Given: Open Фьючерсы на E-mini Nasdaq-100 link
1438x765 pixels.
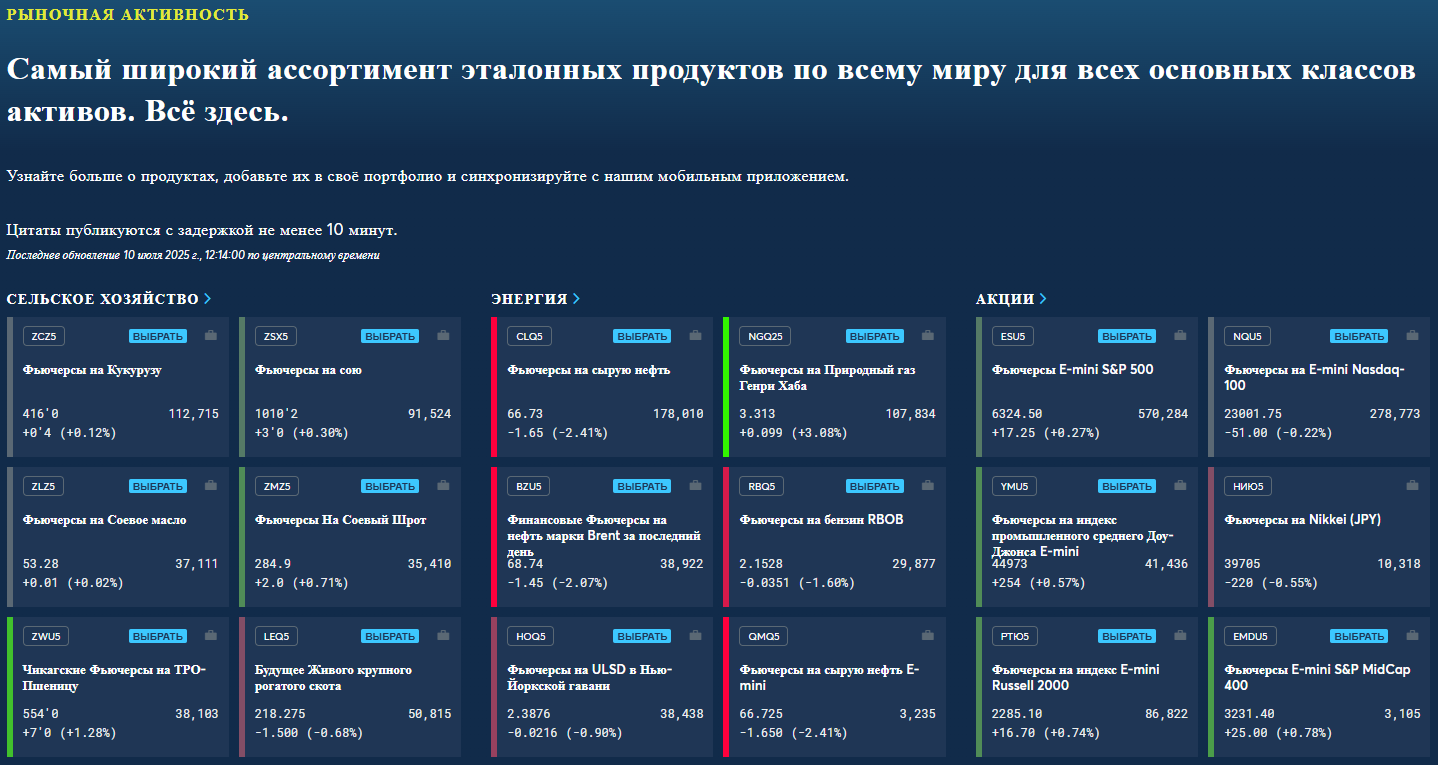Looking at the screenshot, I should [1314, 378].
